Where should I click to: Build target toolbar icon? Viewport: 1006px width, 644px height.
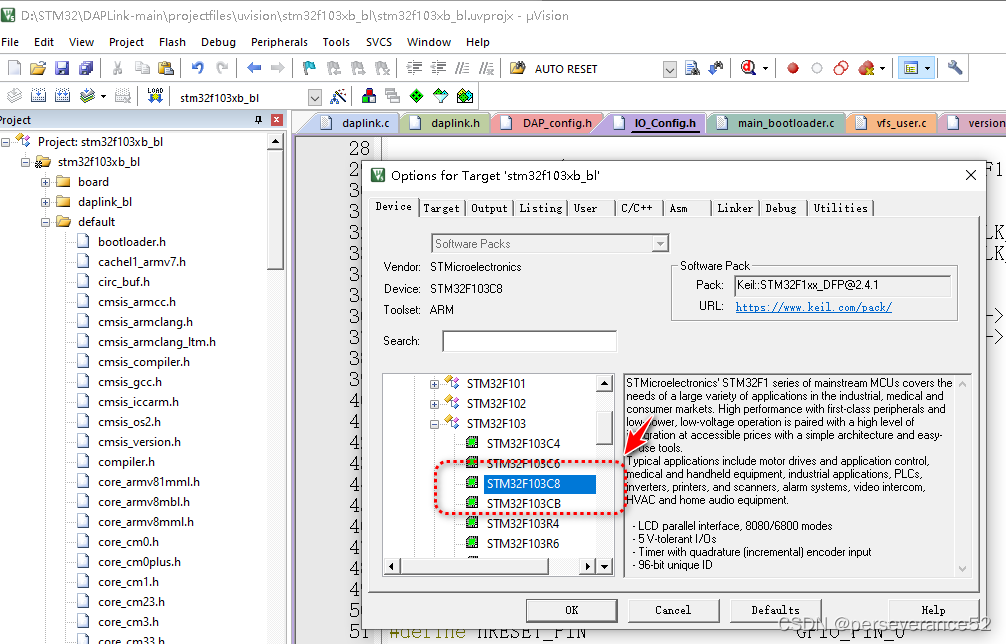[x=38, y=96]
